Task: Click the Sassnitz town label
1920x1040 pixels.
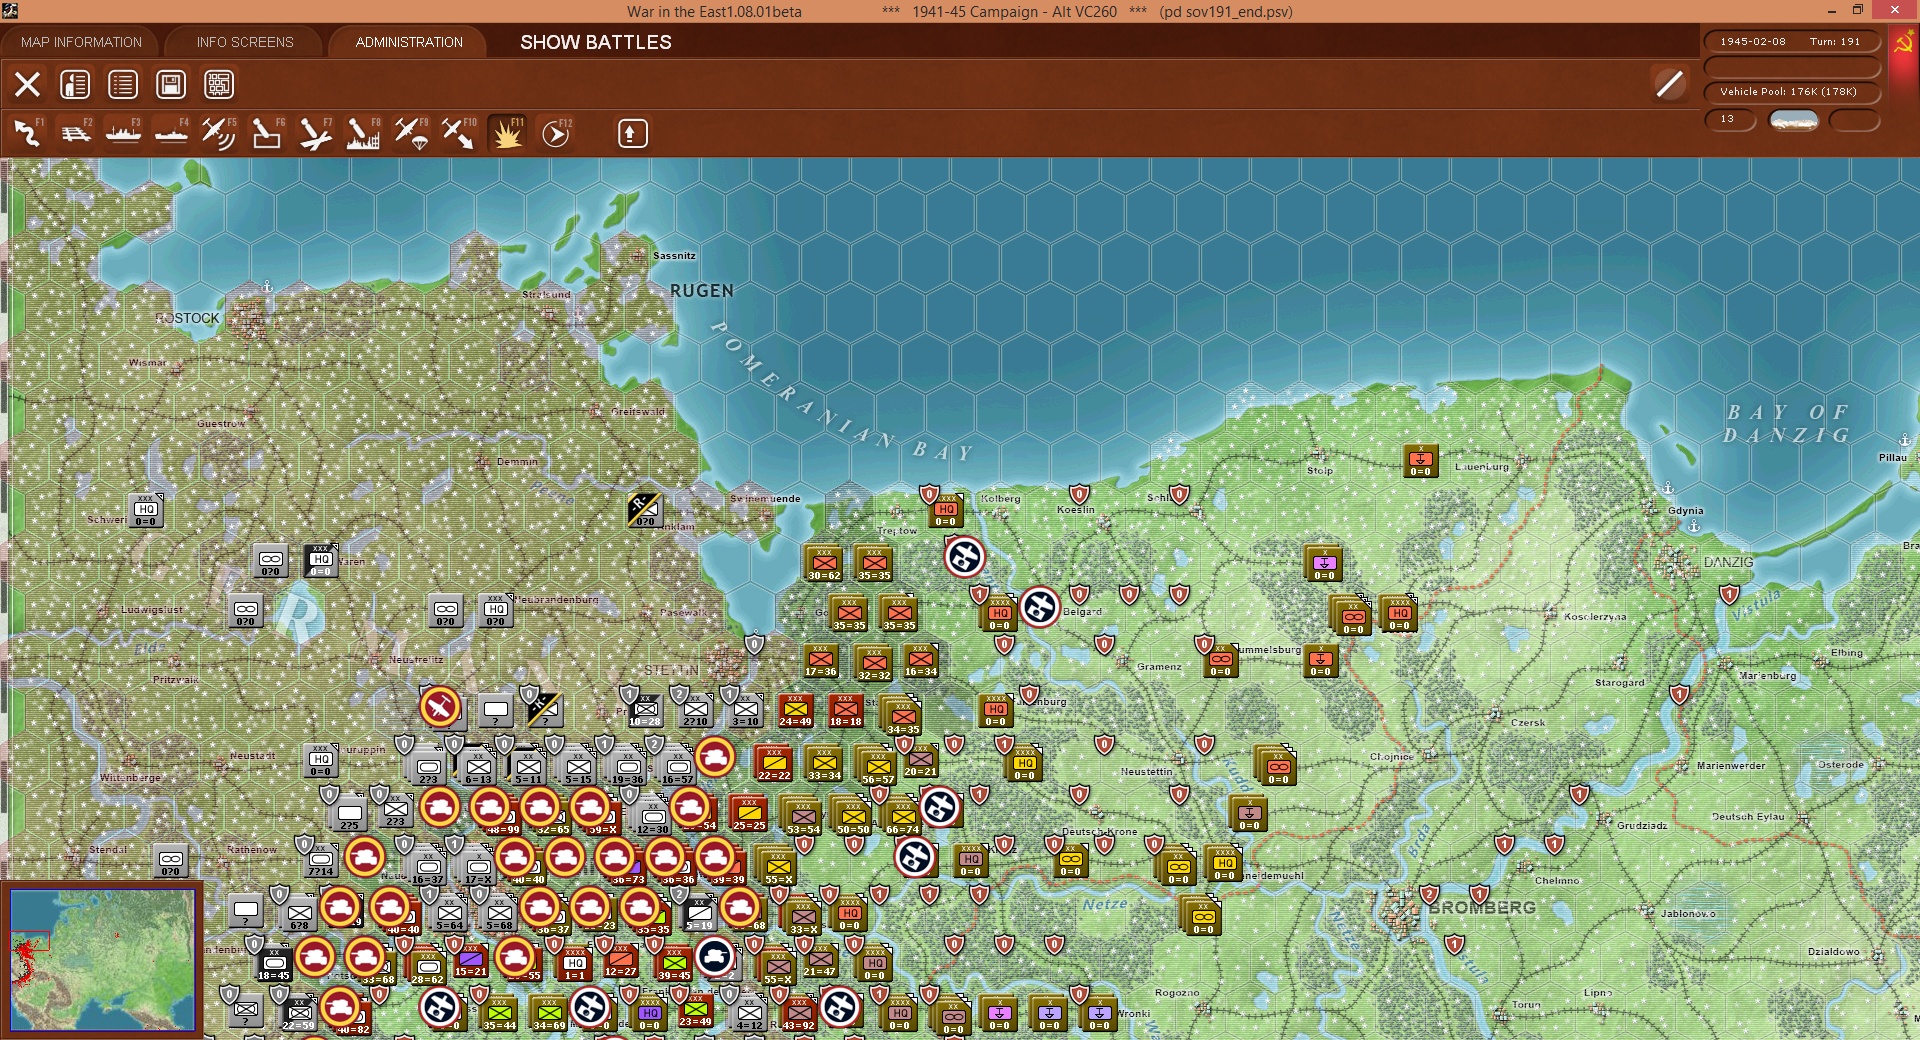Action: pyautogui.click(x=674, y=256)
